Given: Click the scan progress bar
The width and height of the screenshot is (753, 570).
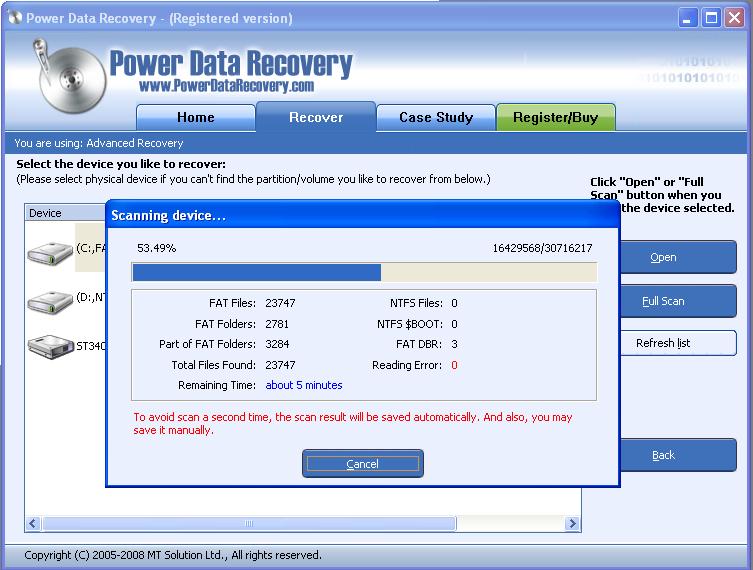Looking at the screenshot, I should pyautogui.click(x=364, y=272).
